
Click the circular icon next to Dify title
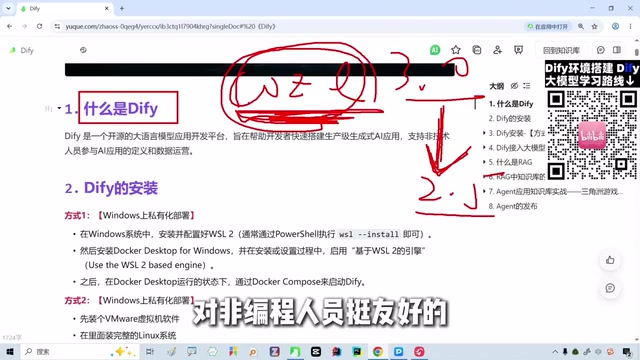83,50
